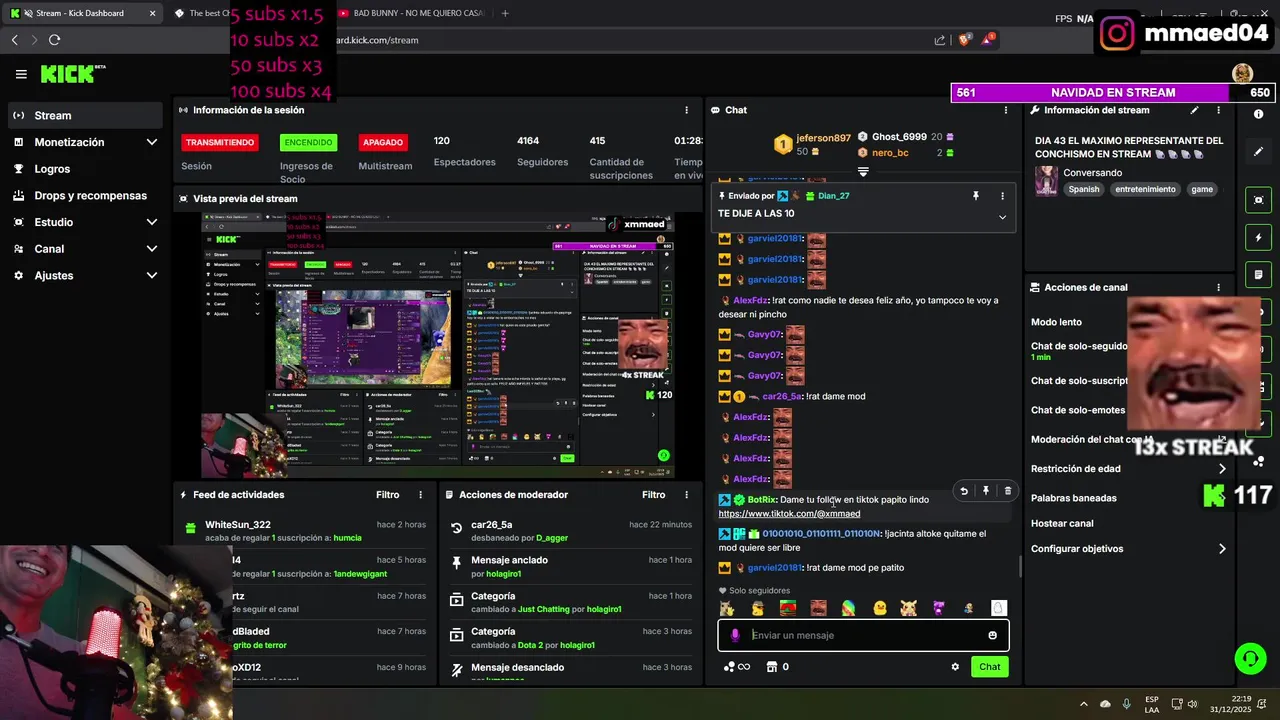Edit stream info with the pencil icon in the header
1280x720 pixels.
click(x=1195, y=110)
